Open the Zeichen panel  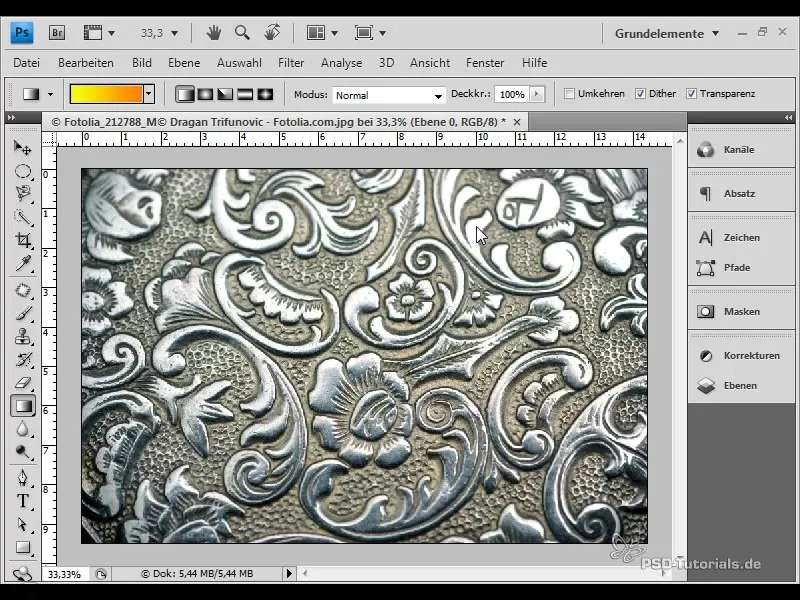741,237
